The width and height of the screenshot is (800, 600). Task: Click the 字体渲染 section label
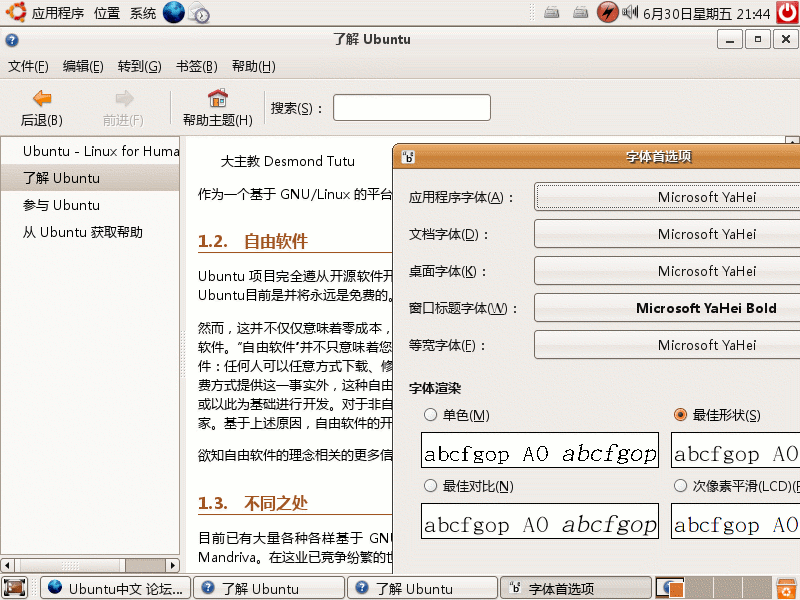pos(435,388)
